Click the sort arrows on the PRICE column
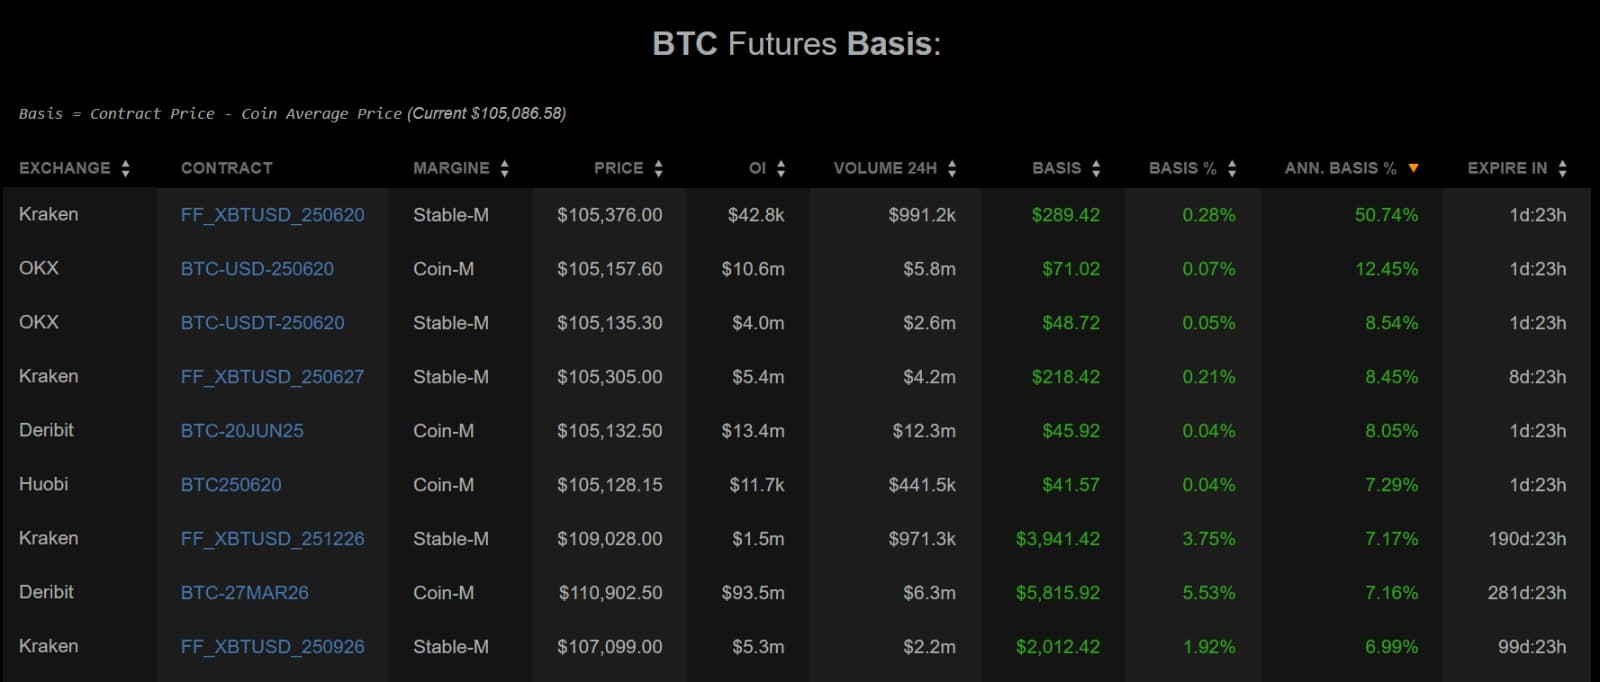1600x682 pixels. point(658,168)
